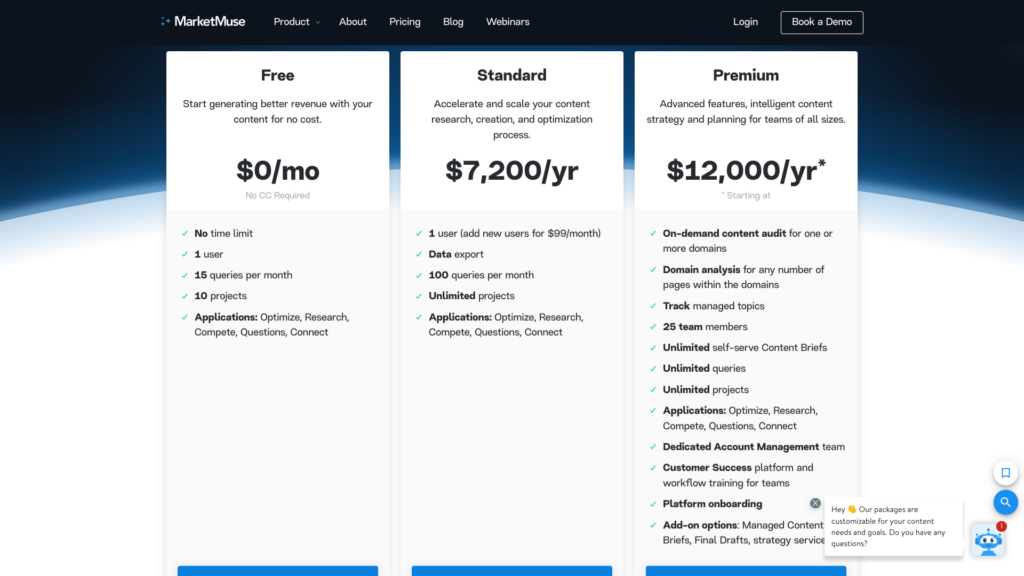Click Customer Success platform feature
This screenshot has width=1024, height=576.
click(738, 475)
